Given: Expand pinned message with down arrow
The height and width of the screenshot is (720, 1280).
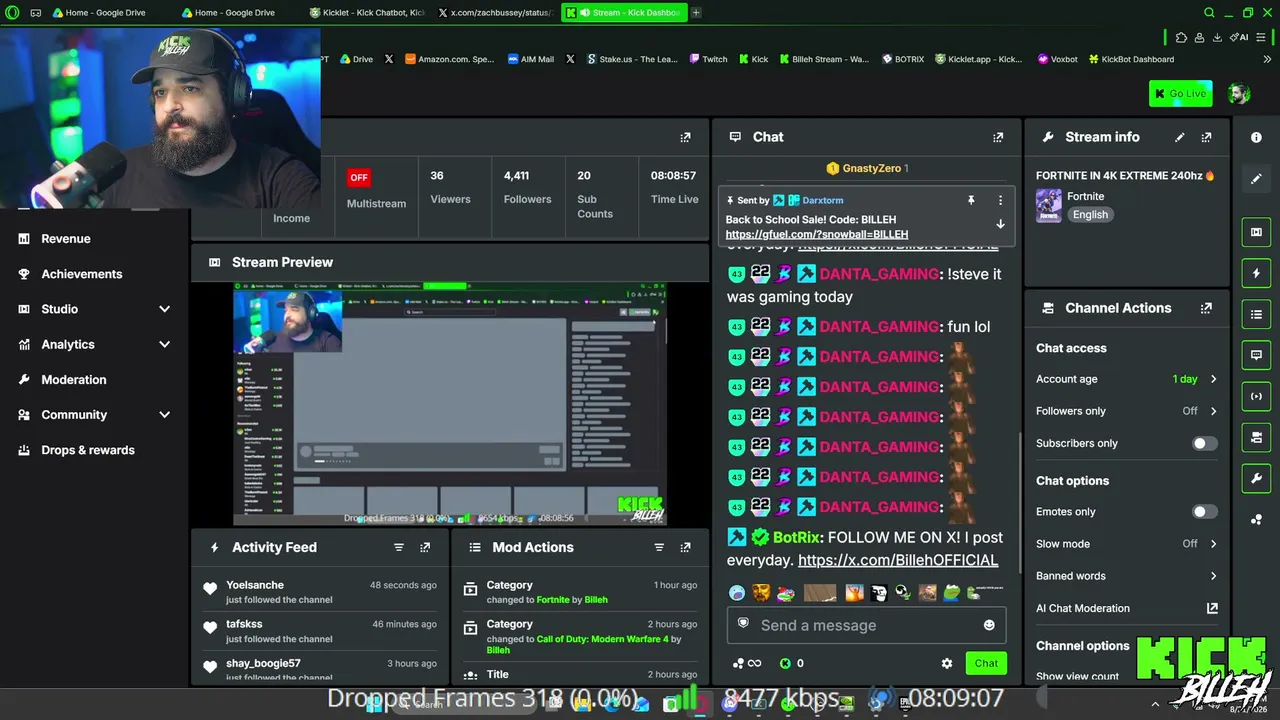Looking at the screenshot, I should (1000, 224).
